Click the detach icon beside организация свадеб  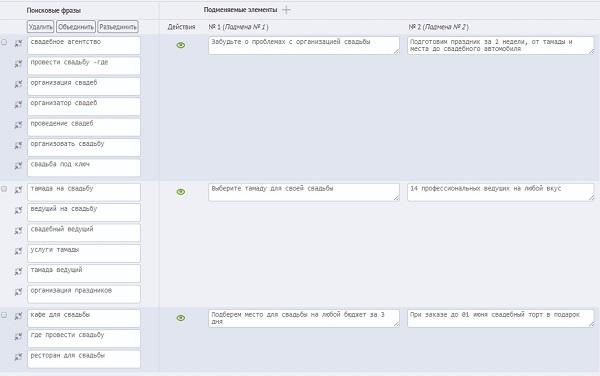point(18,84)
